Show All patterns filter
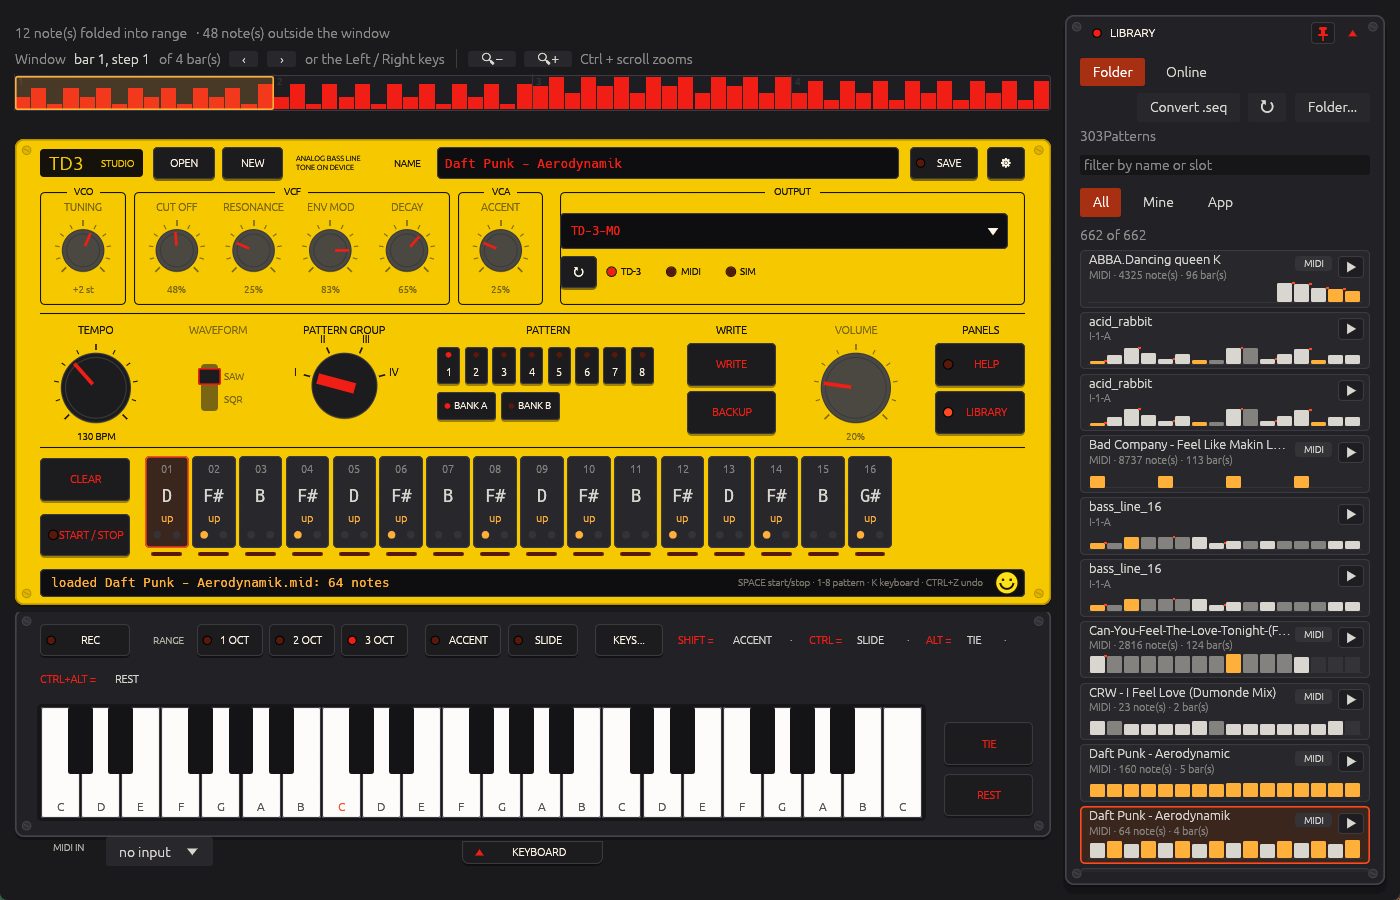Screen dimensions: 1400x900 click(x=1101, y=202)
